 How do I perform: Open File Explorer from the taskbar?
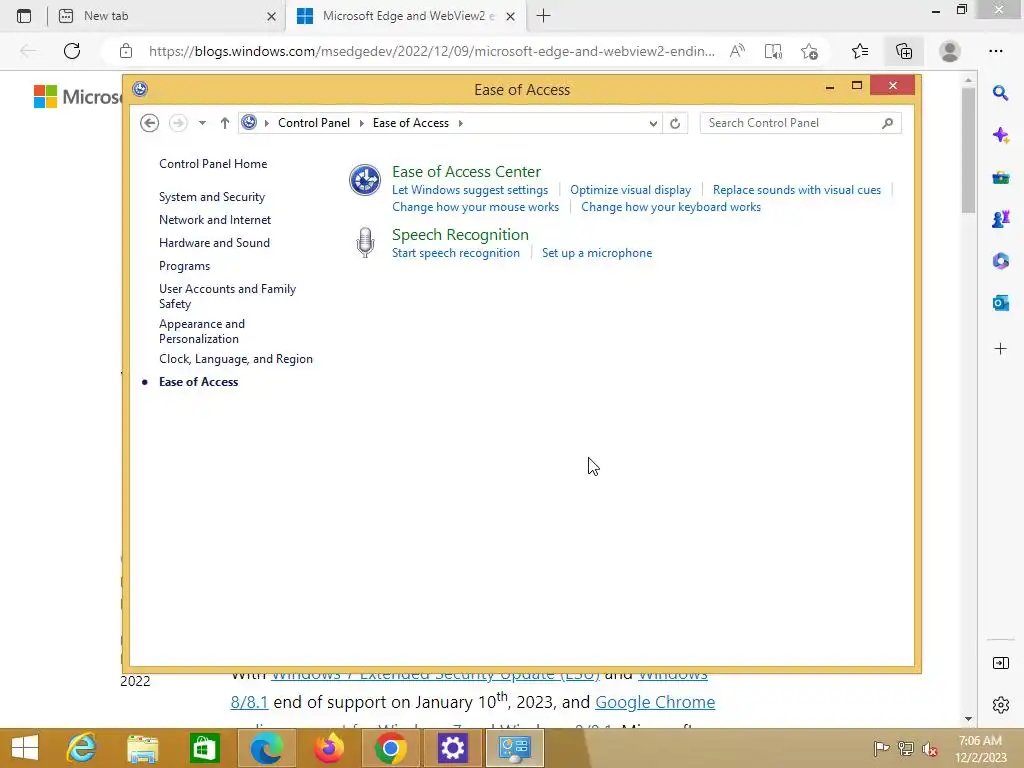142,748
